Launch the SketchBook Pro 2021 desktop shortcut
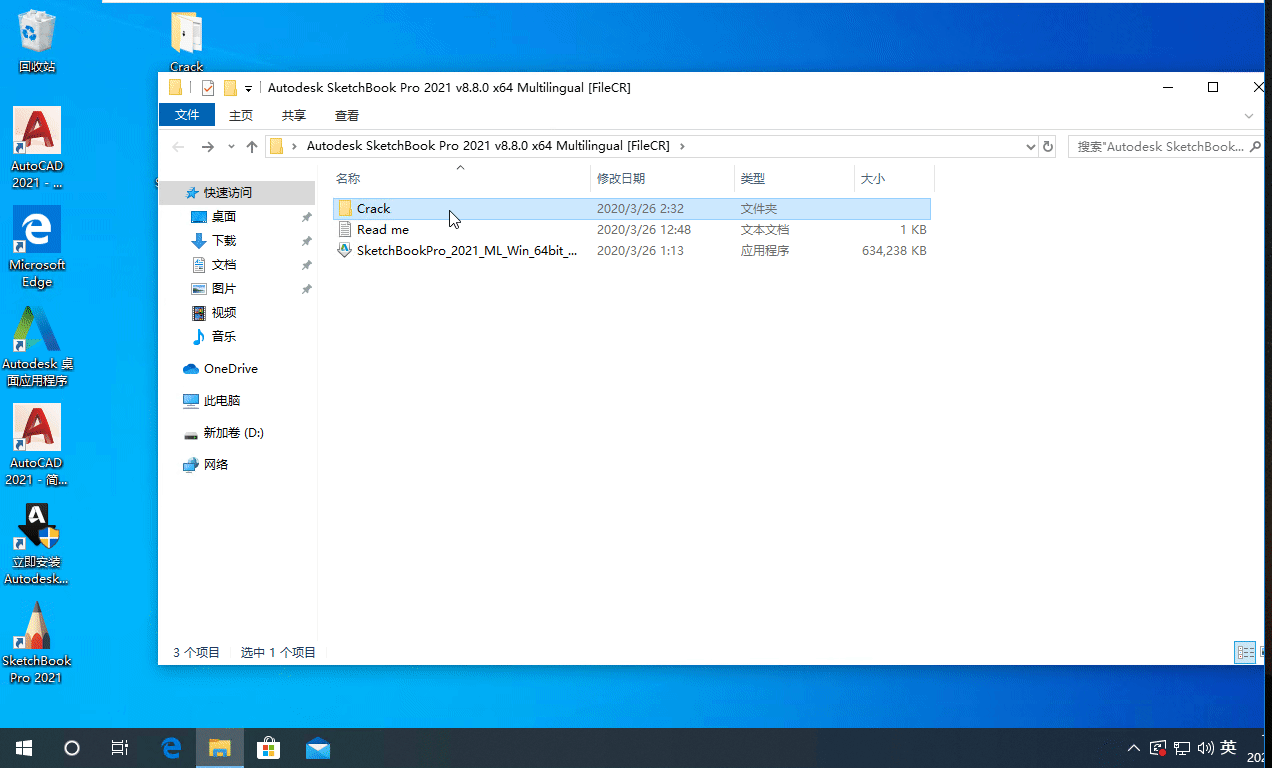The width and height of the screenshot is (1272, 768). 37,642
